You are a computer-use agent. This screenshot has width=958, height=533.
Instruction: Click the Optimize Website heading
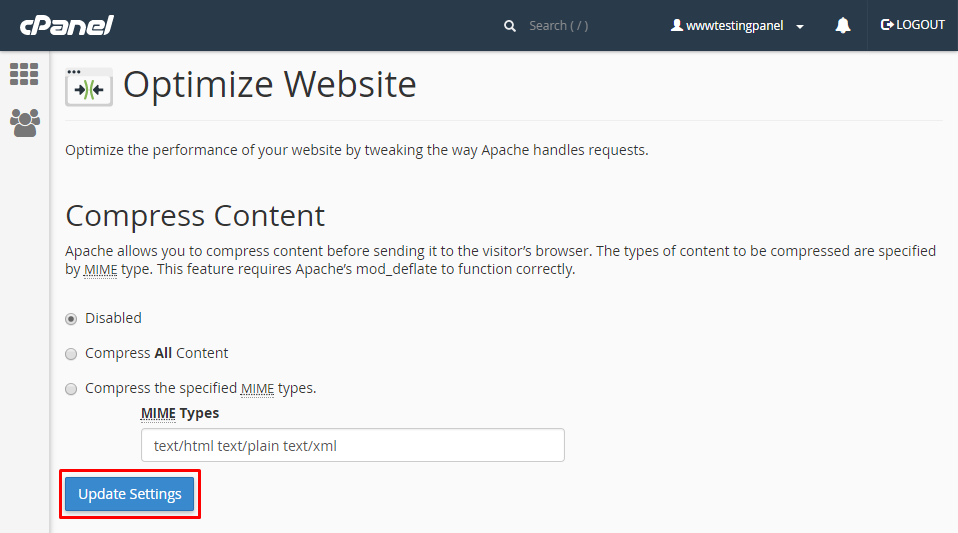coord(269,85)
